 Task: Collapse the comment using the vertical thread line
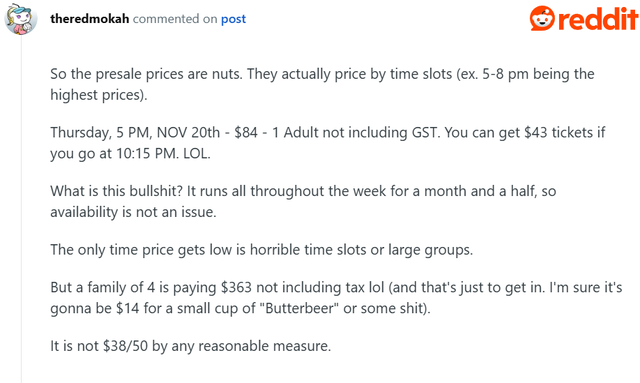point(21,210)
